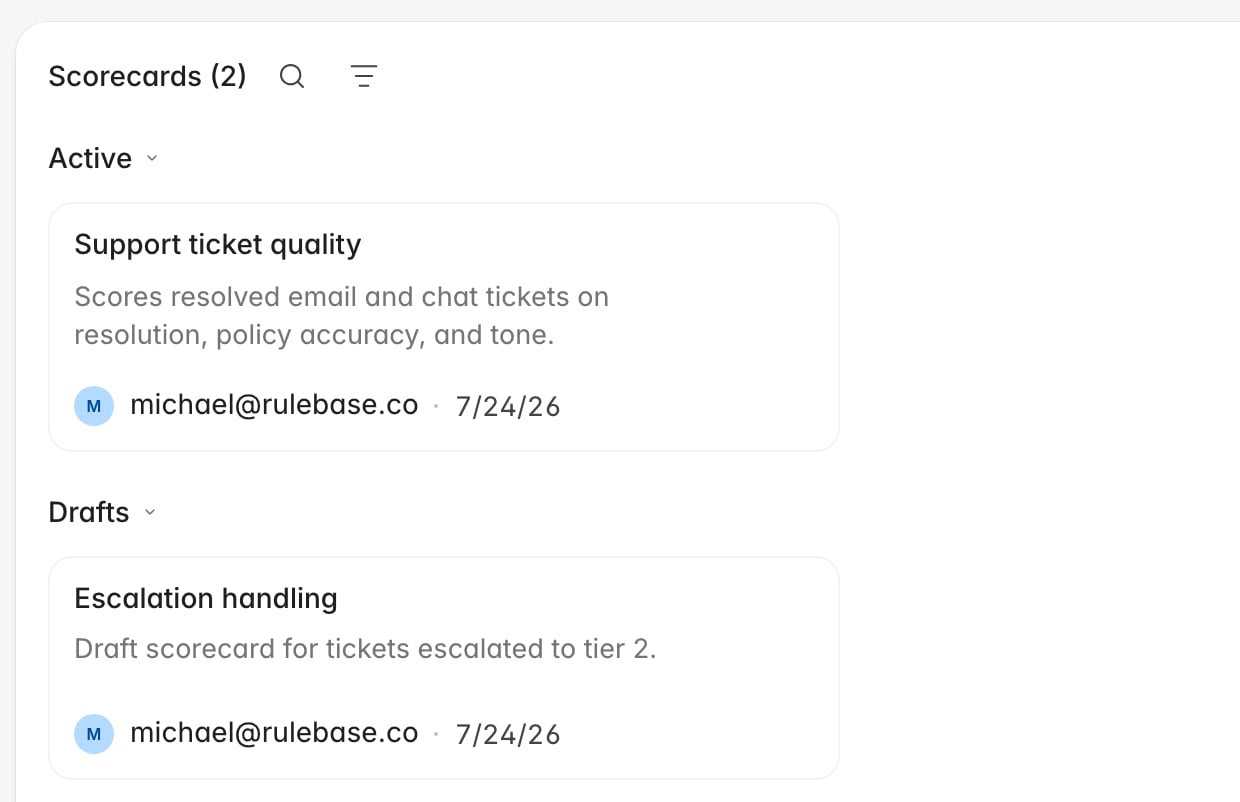Open the Support ticket quality scorecard title
The height and width of the screenshot is (802, 1240).
pyautogui.click(x=218, y=245)
